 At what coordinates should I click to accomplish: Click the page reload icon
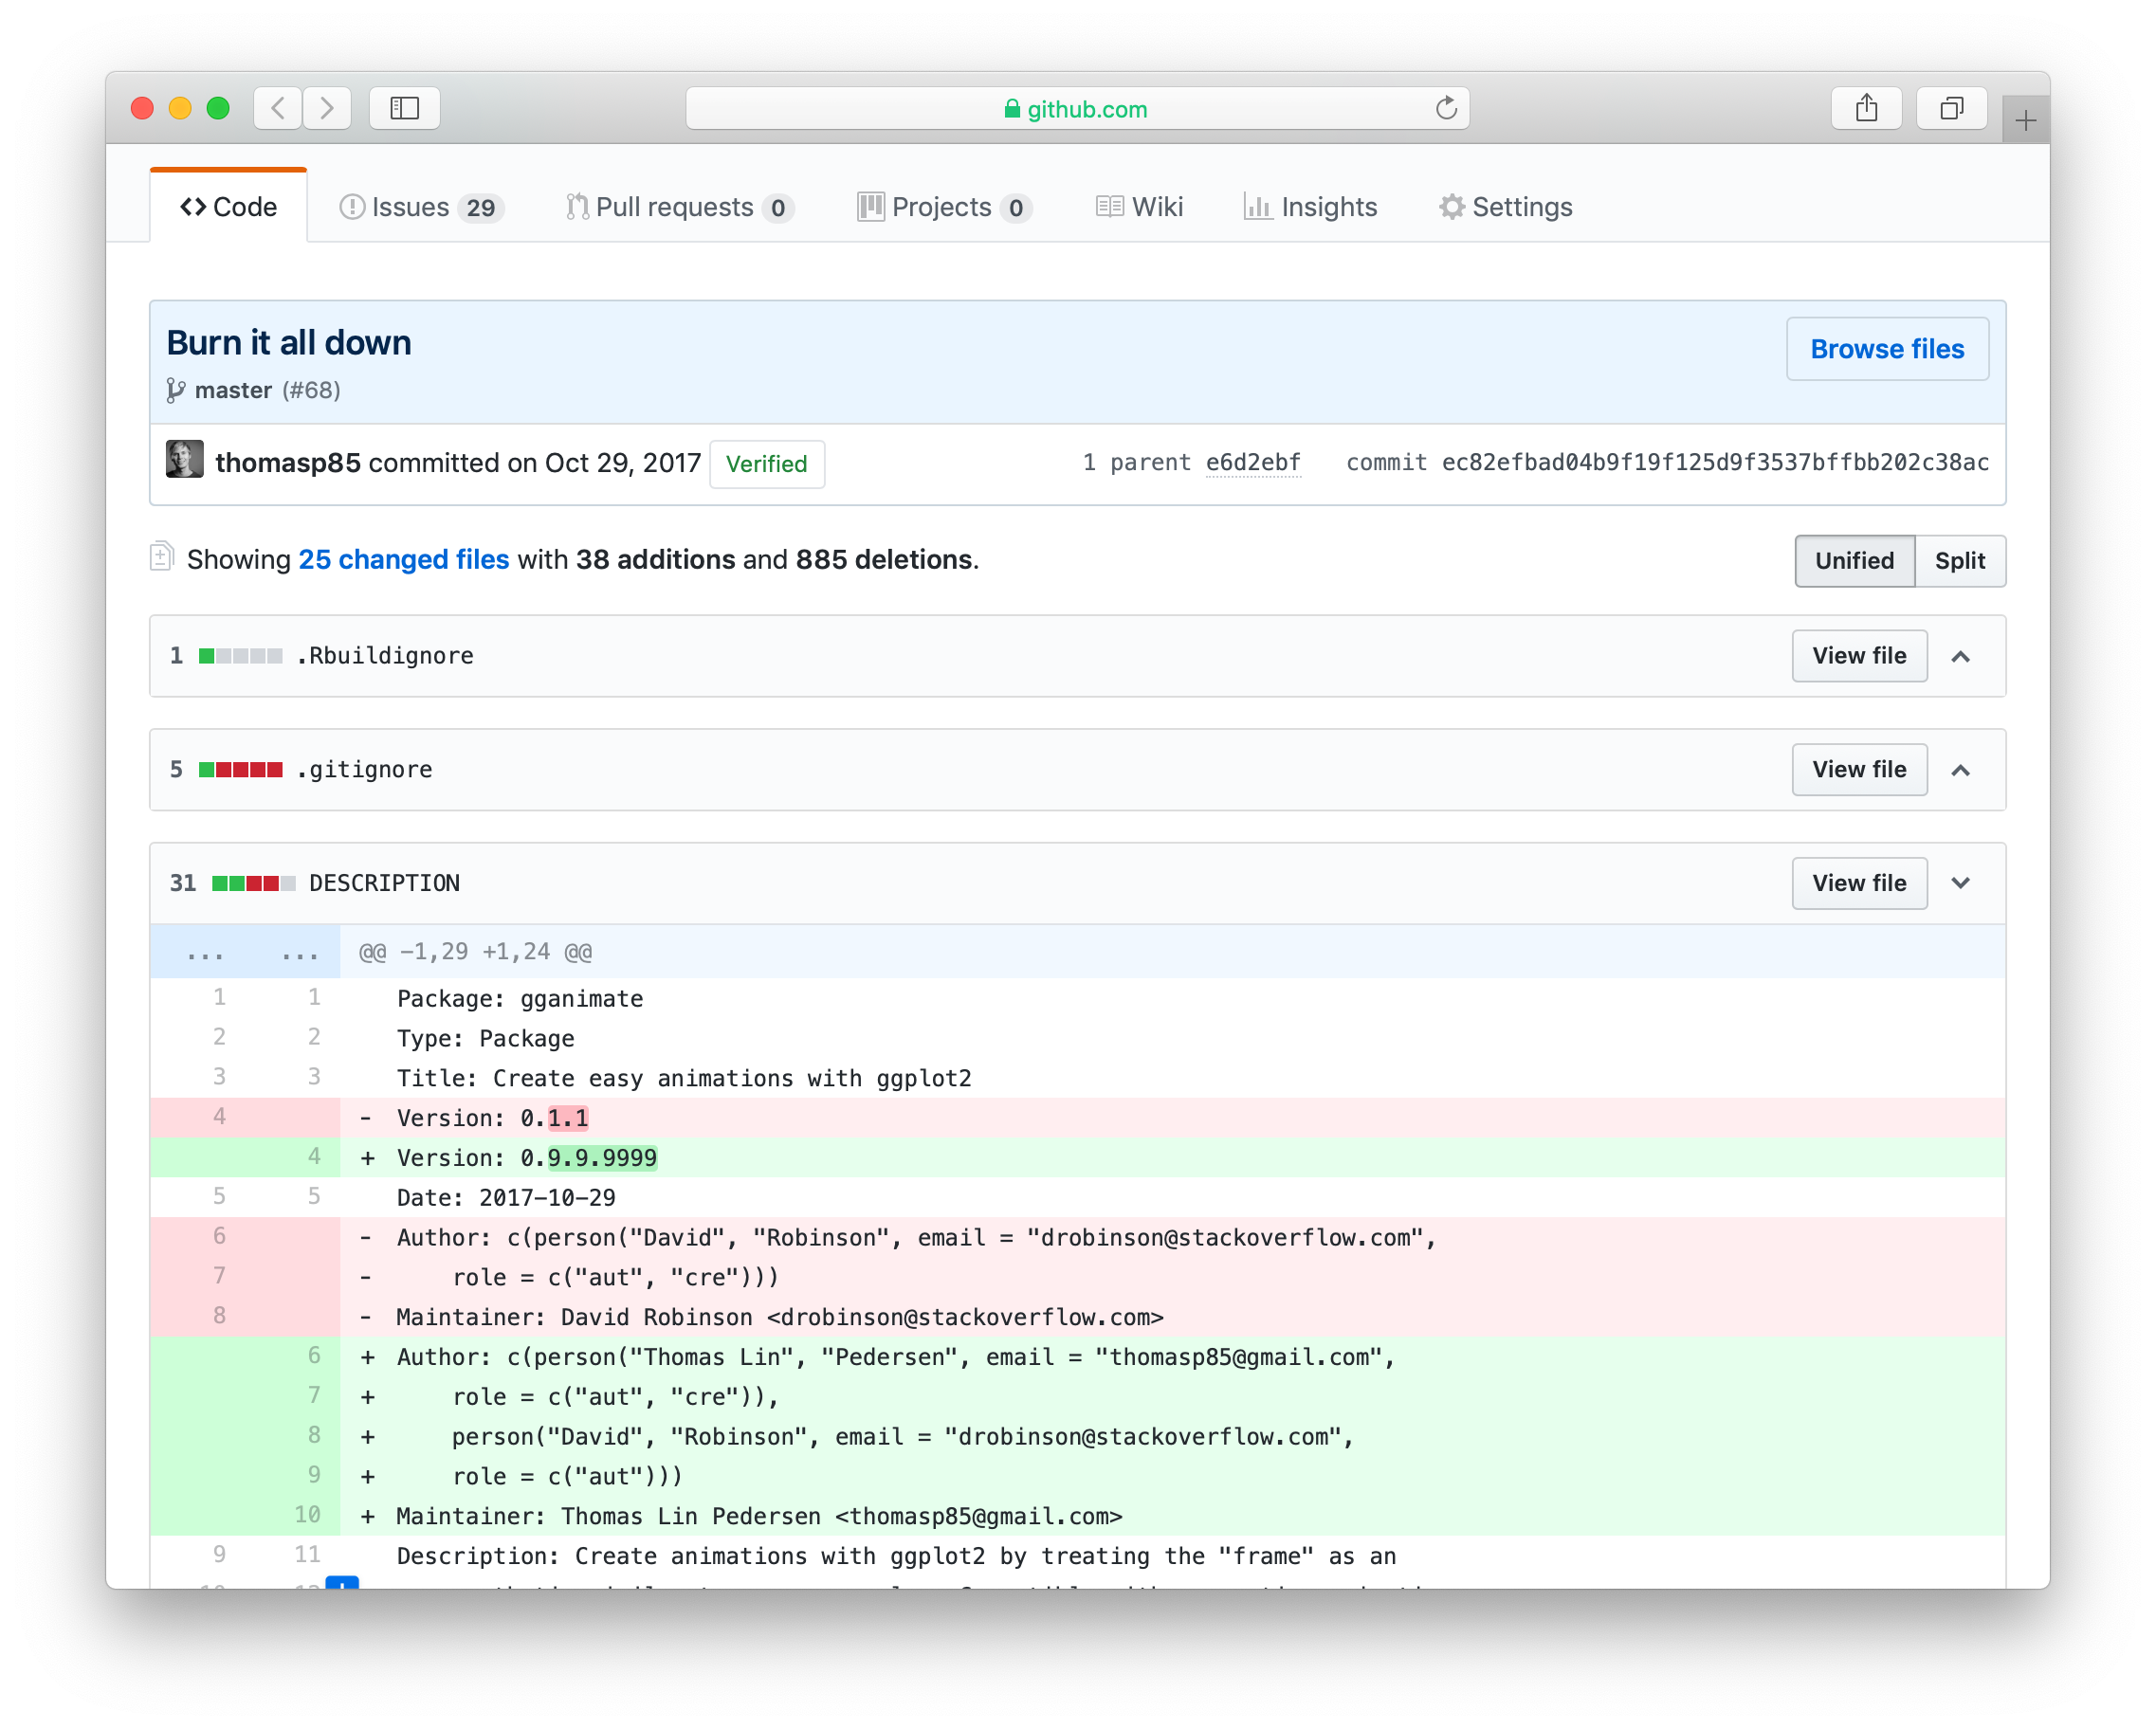pos(1445,108)
